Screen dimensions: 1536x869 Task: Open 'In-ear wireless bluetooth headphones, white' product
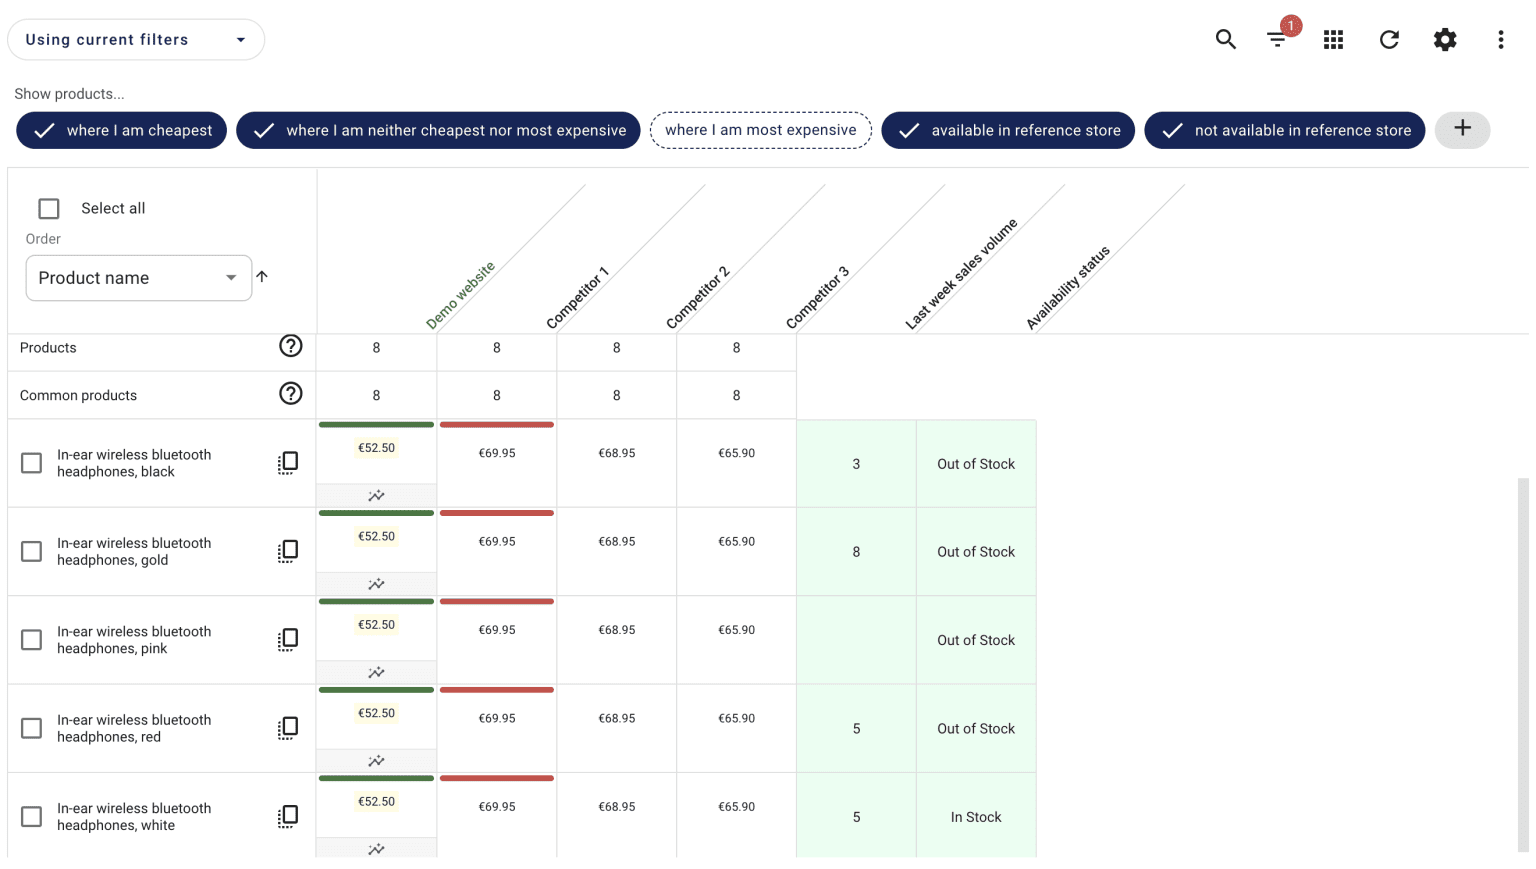(x=134, y=816)
